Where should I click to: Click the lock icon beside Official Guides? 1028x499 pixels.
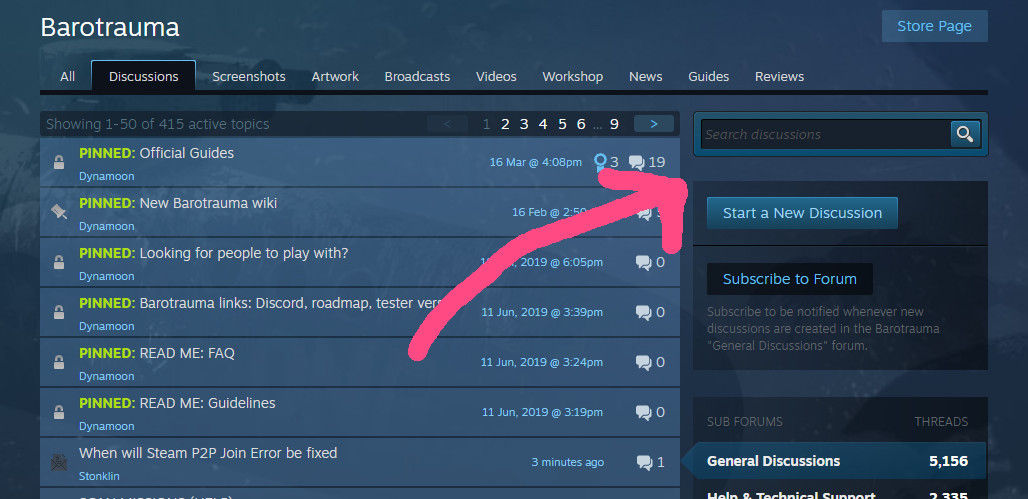59,162
